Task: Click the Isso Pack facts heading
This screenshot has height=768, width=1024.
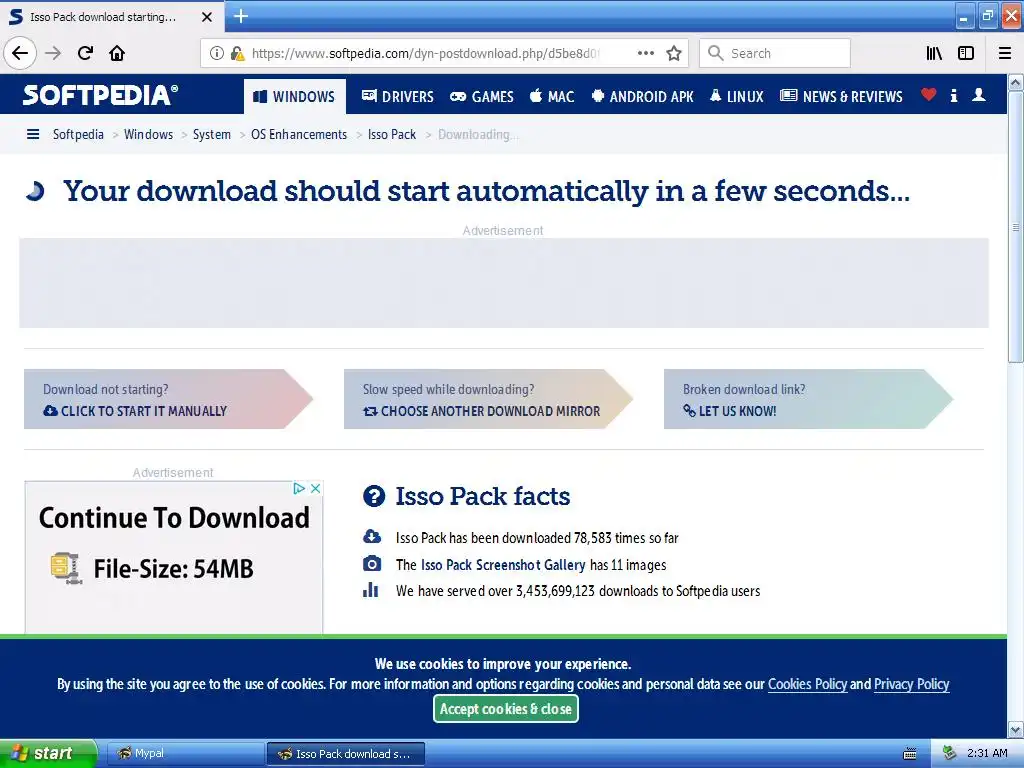Action: click(483, 496)
